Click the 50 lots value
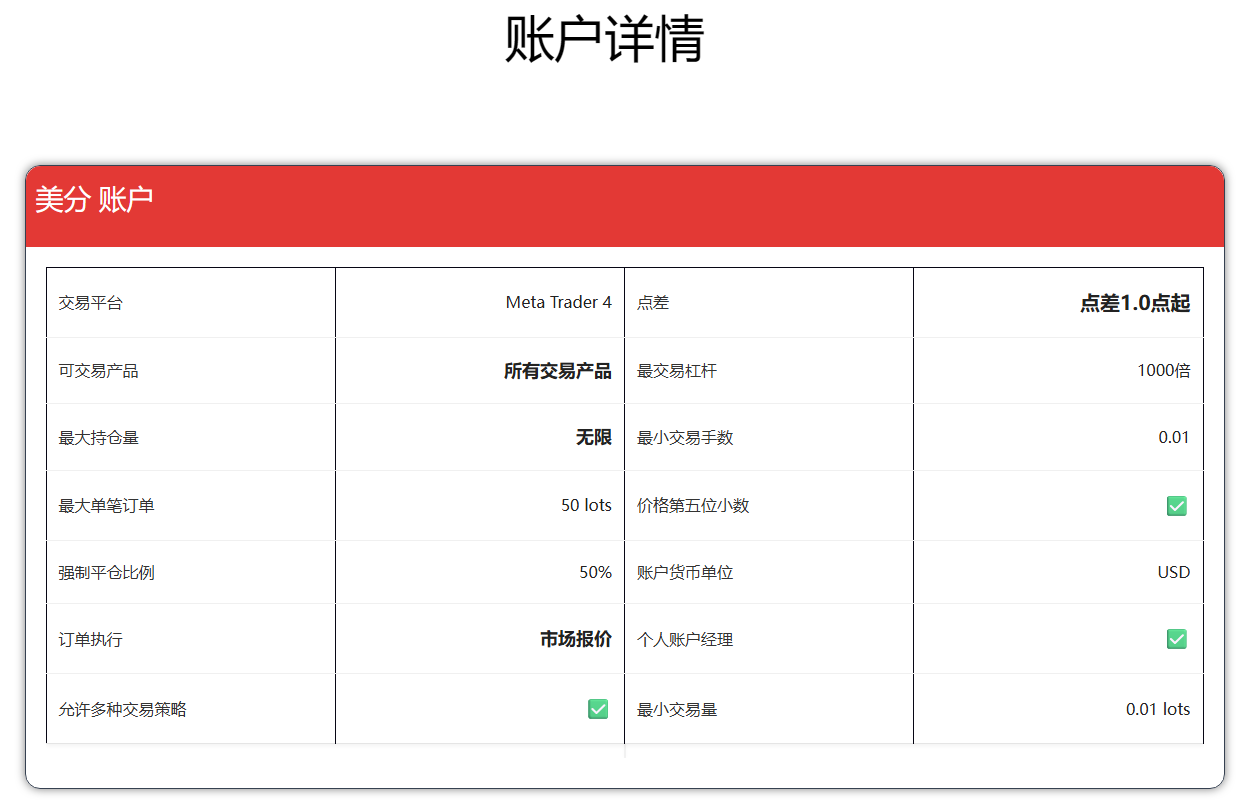Viewport: 1248px width, 804px height. (586, 505)
